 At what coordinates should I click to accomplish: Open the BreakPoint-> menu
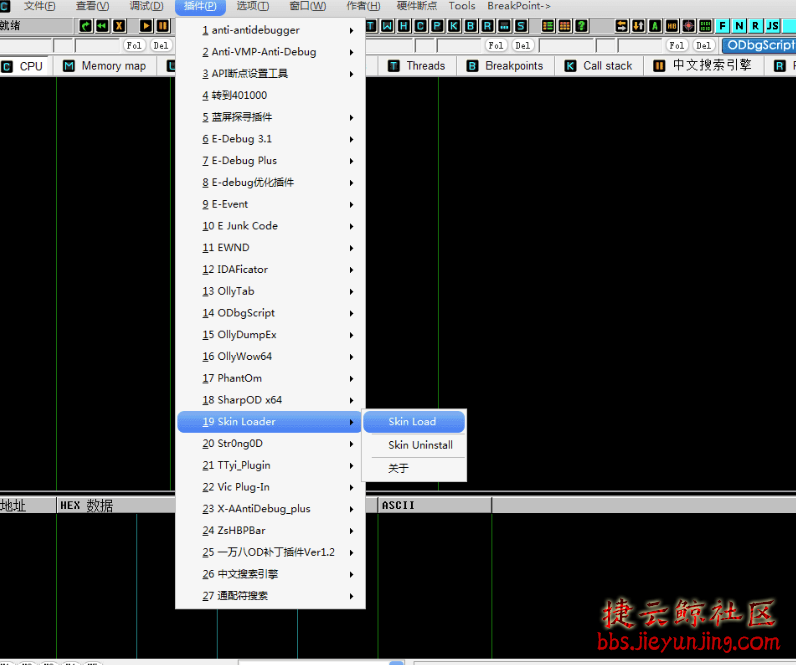coord(519,6)
